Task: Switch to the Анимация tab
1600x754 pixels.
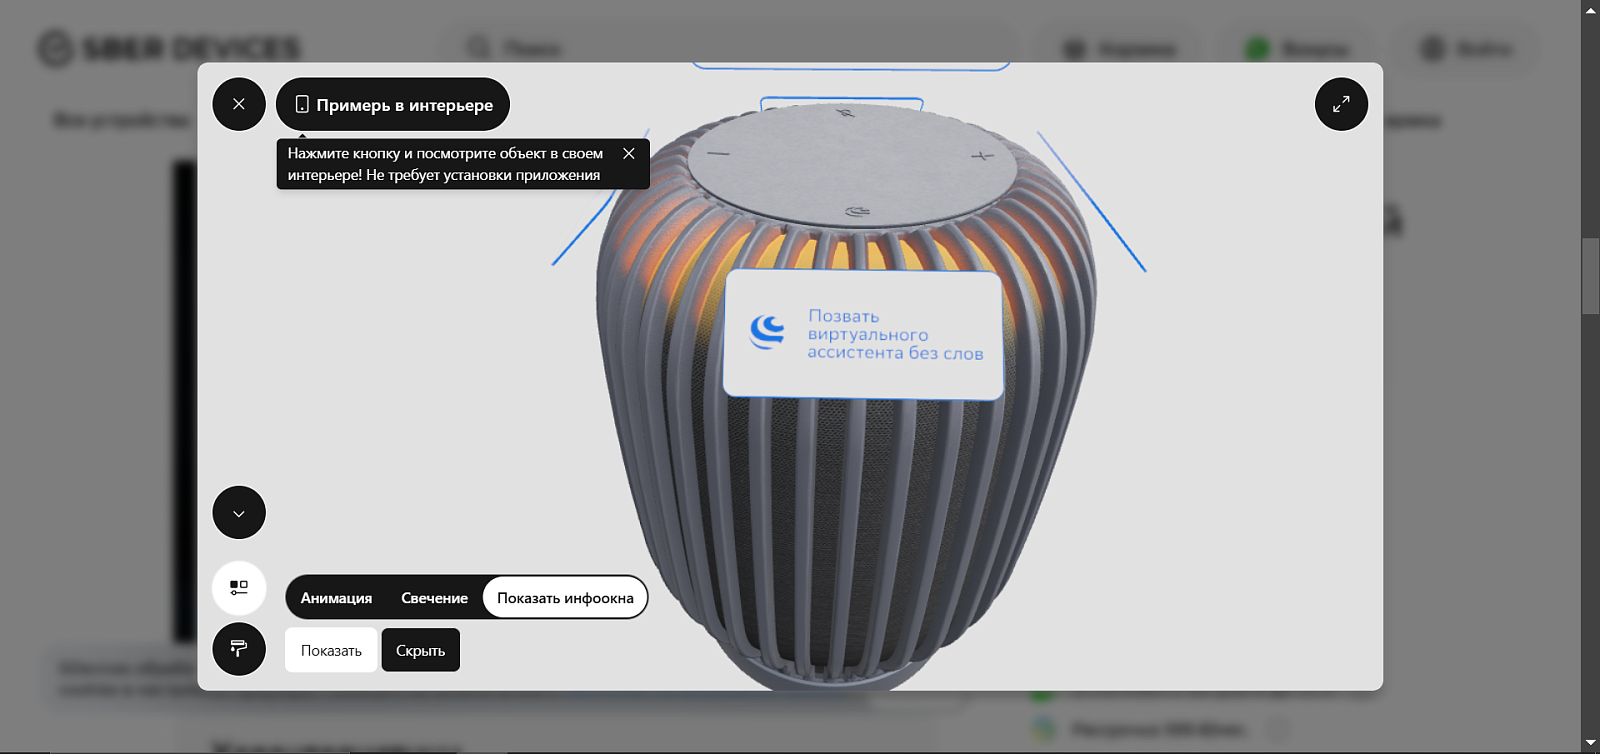Action: point(336,598)
